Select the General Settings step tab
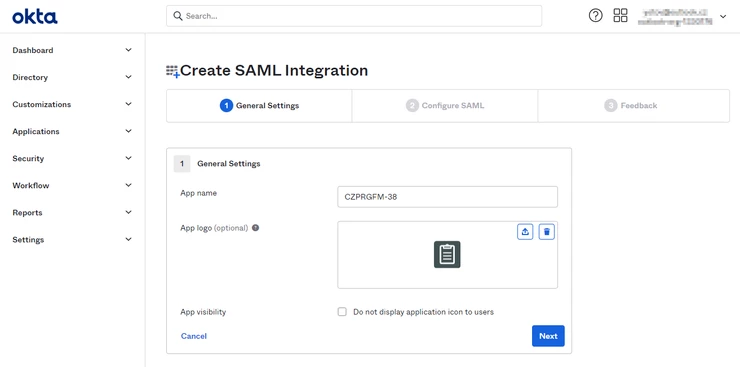The height and width of the screenshot is (367, 740). [x=259, y=106]
